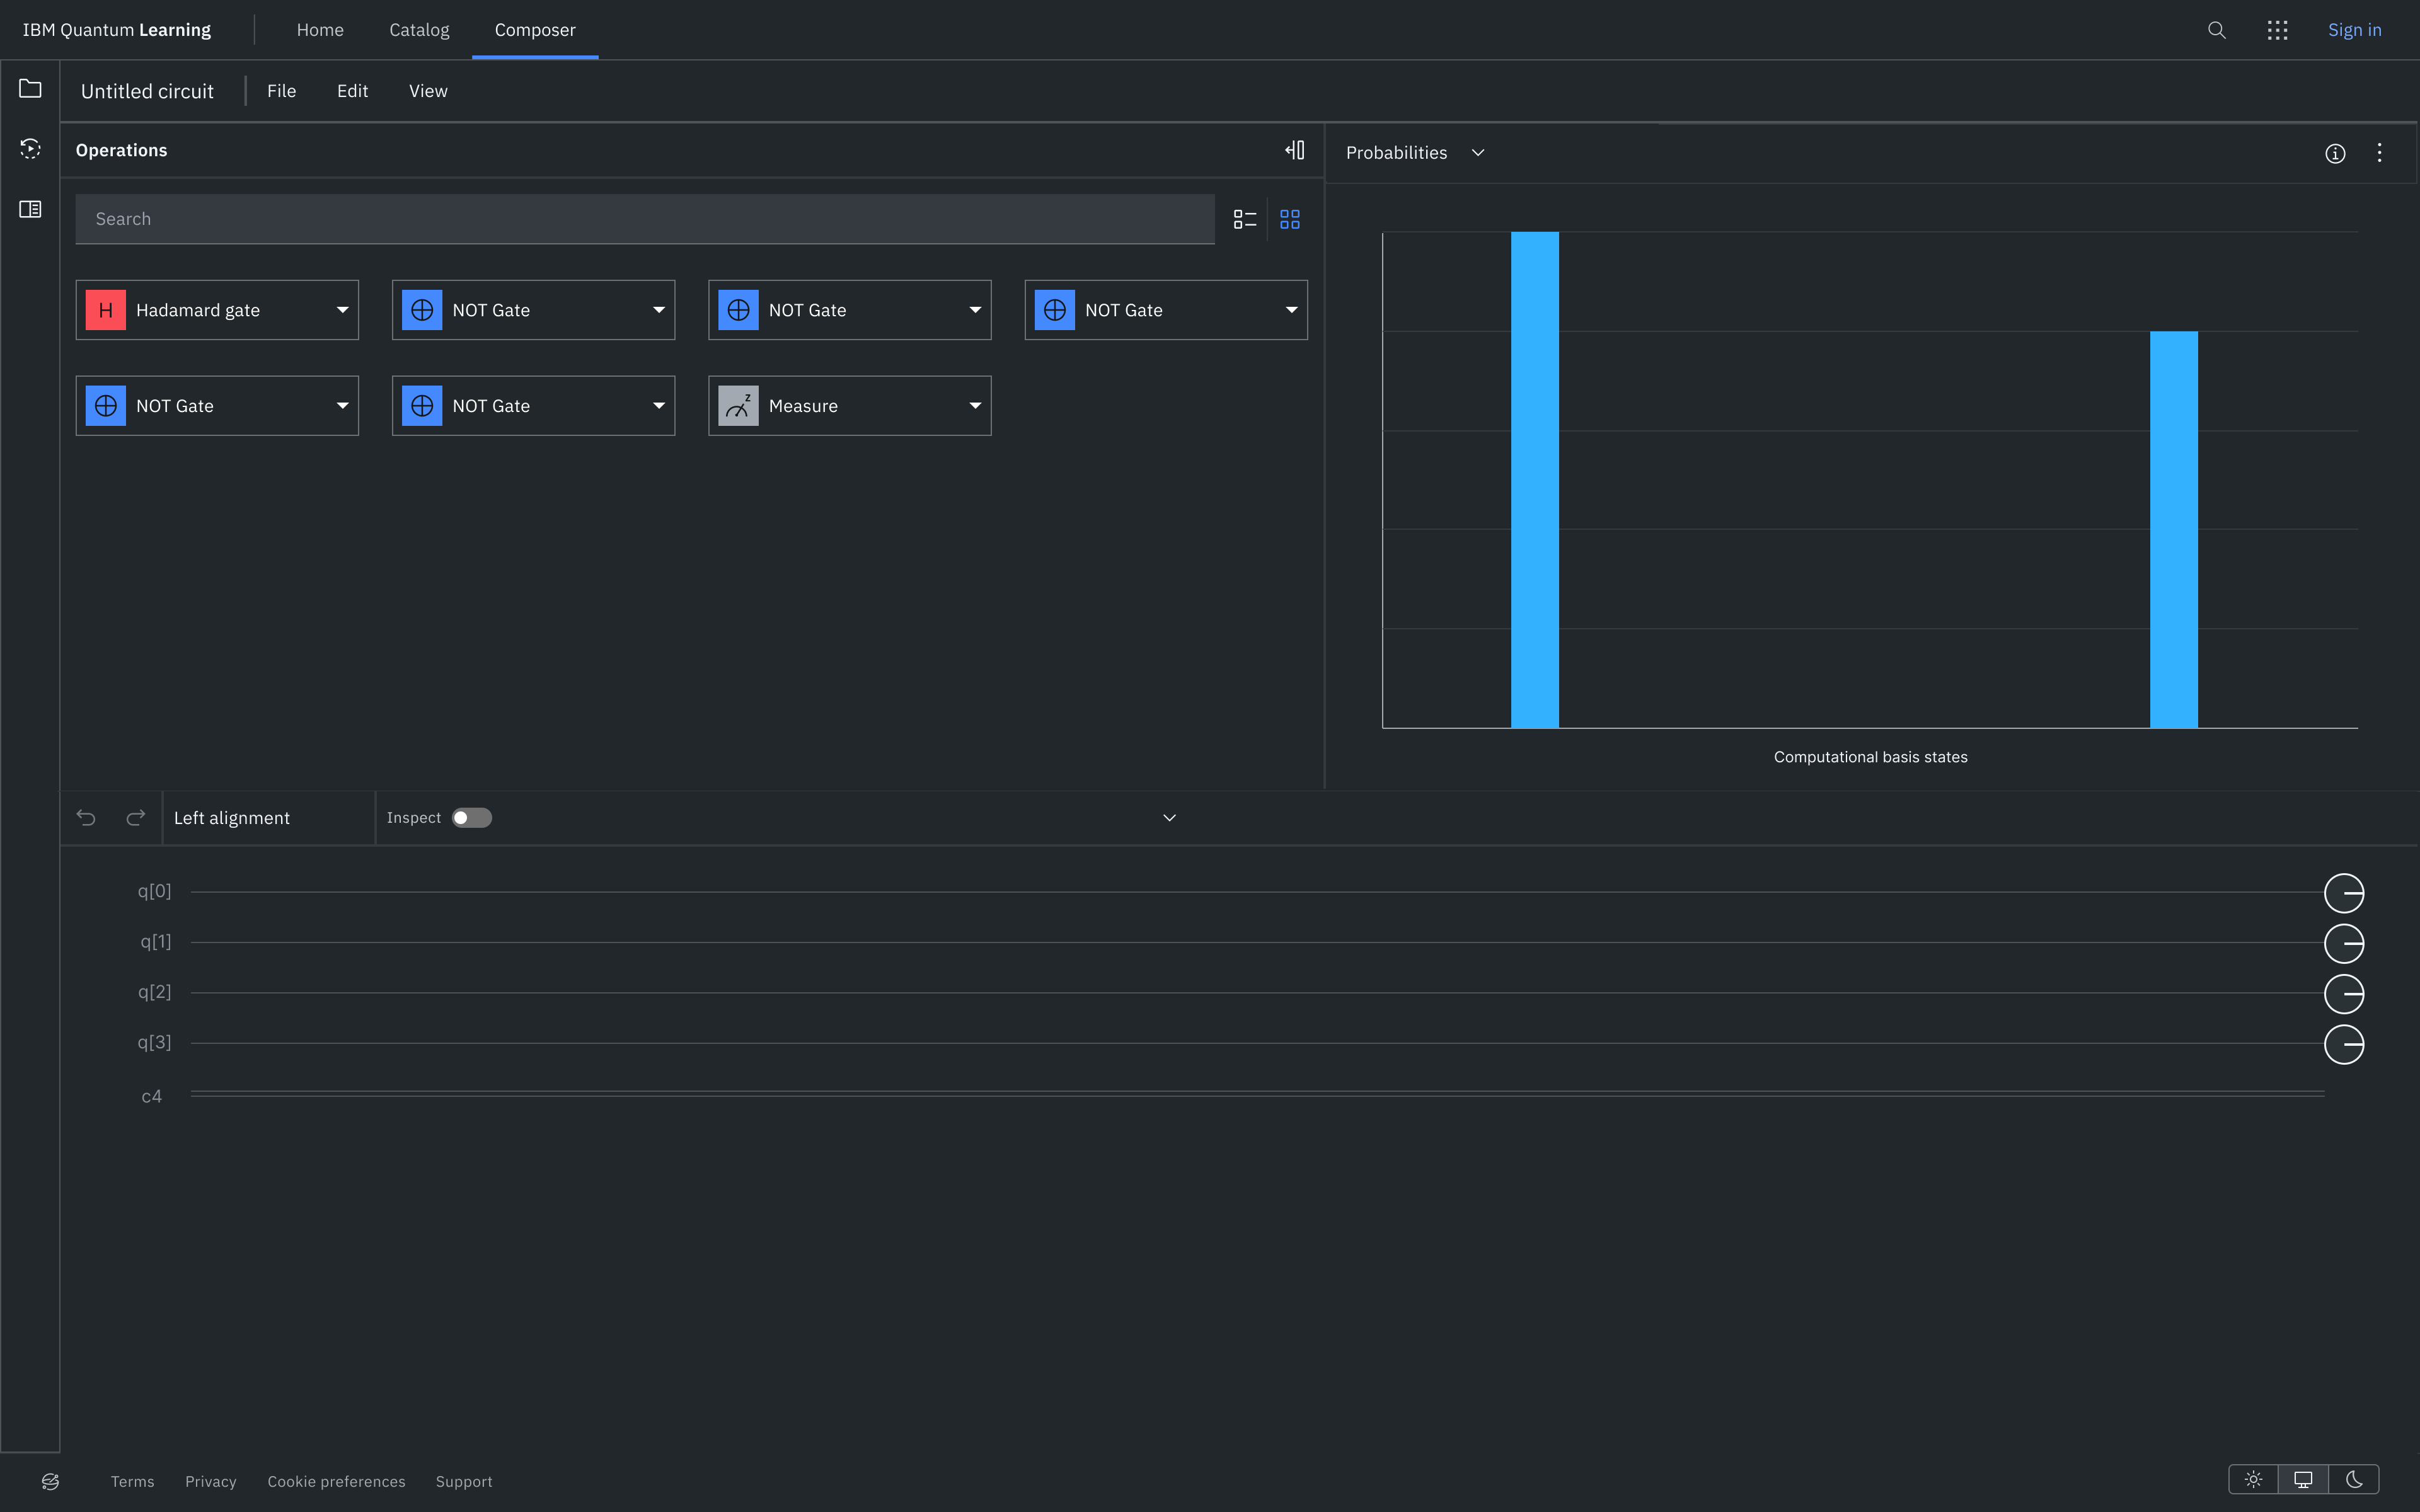The height and width of the screenshot is (1512, 2420).
Task: Select the red Hadamard H gate icon
Action: [x=106, y=310]
